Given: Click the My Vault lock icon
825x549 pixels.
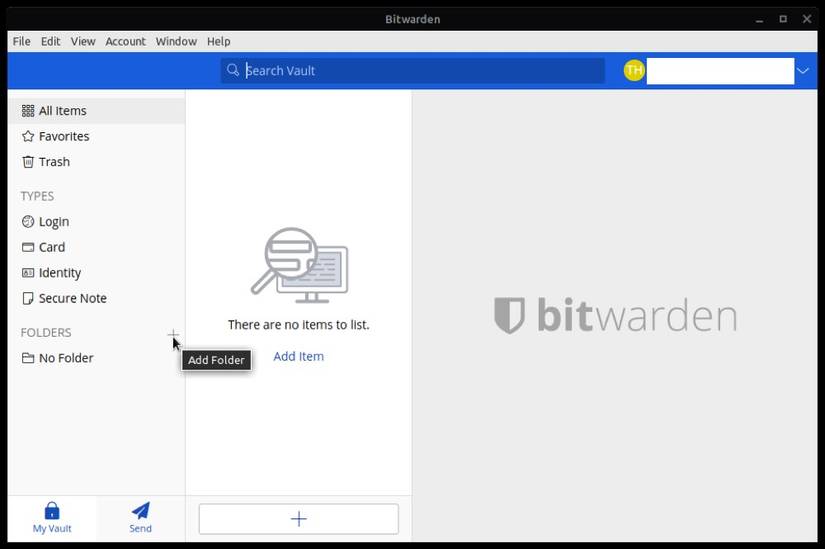Looking at the screenshot, I should tap(52, 511).
